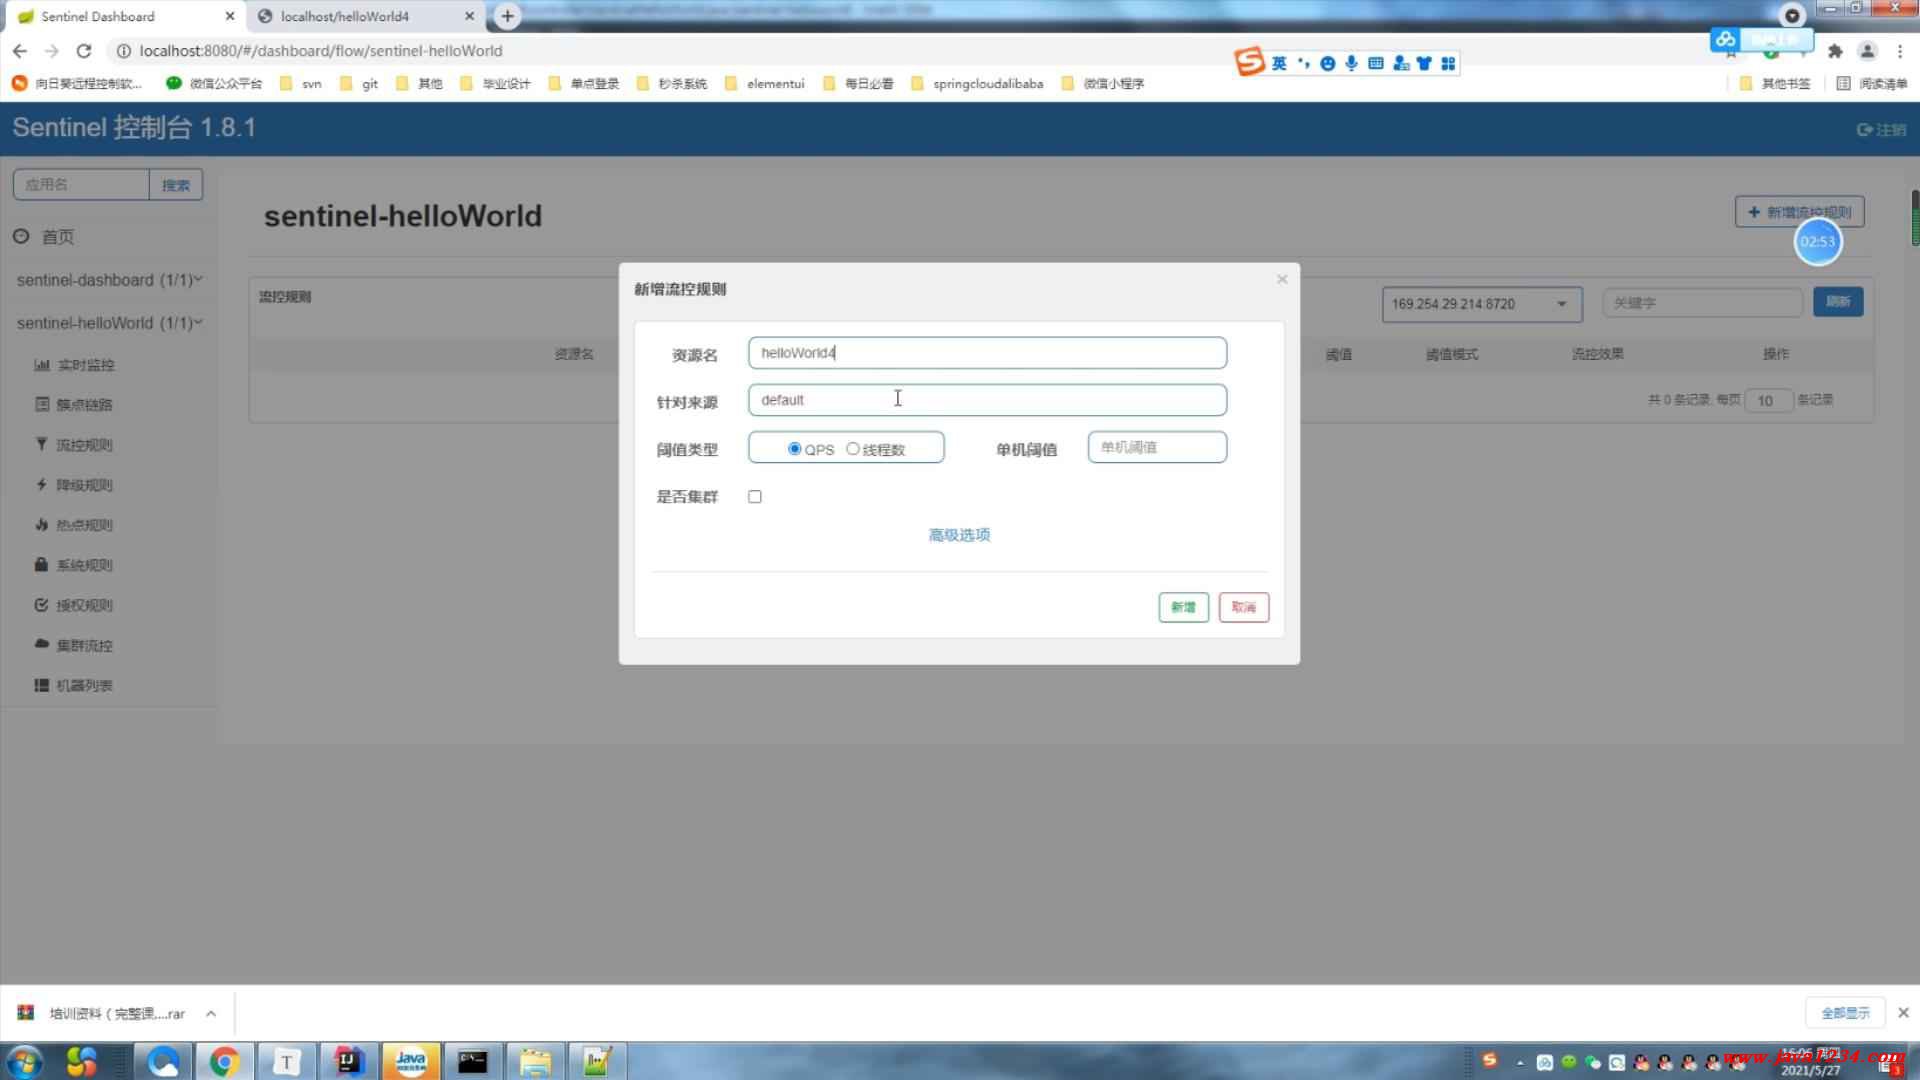
Task: Close the 新增流控规则 dialog with X
Action: point(1282,279)
